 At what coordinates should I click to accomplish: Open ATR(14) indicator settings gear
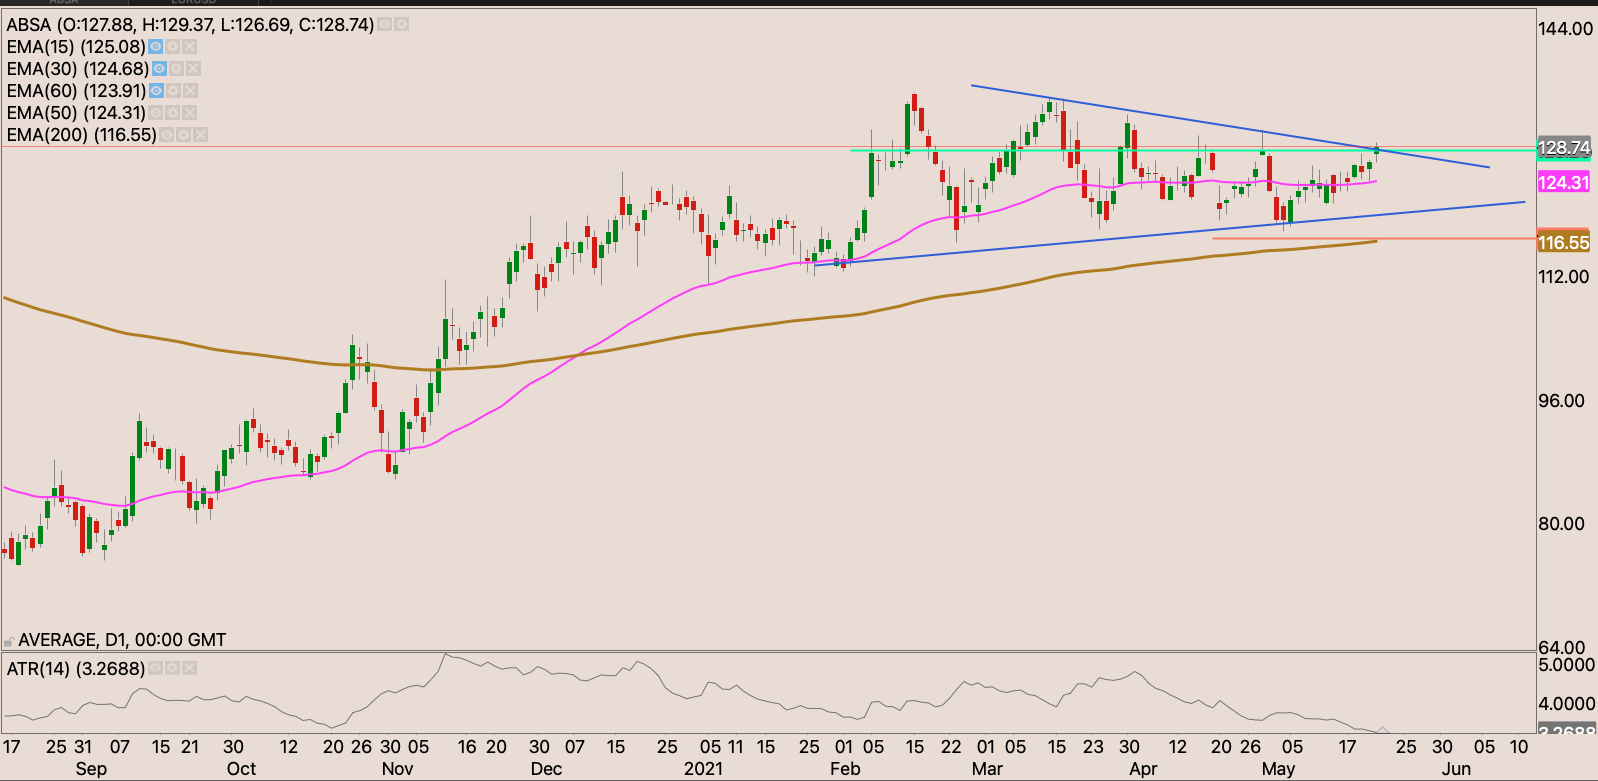coord(173,668)
